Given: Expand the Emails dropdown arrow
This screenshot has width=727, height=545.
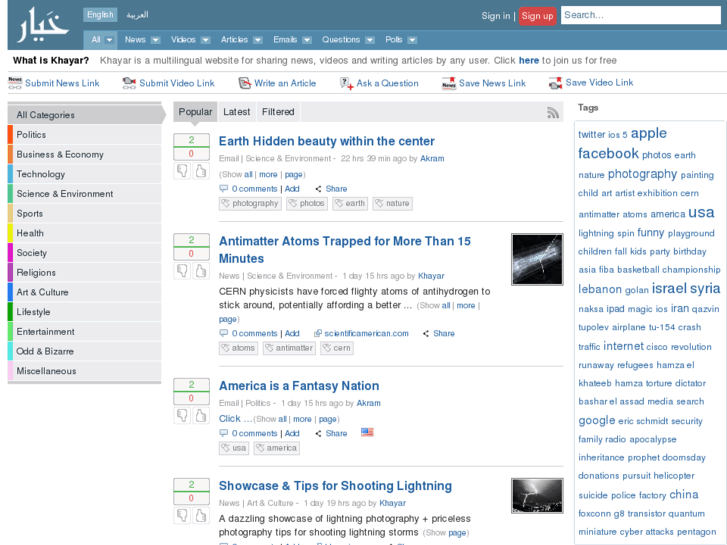Looking at the screenshot, I should click(x=306, y=40).
